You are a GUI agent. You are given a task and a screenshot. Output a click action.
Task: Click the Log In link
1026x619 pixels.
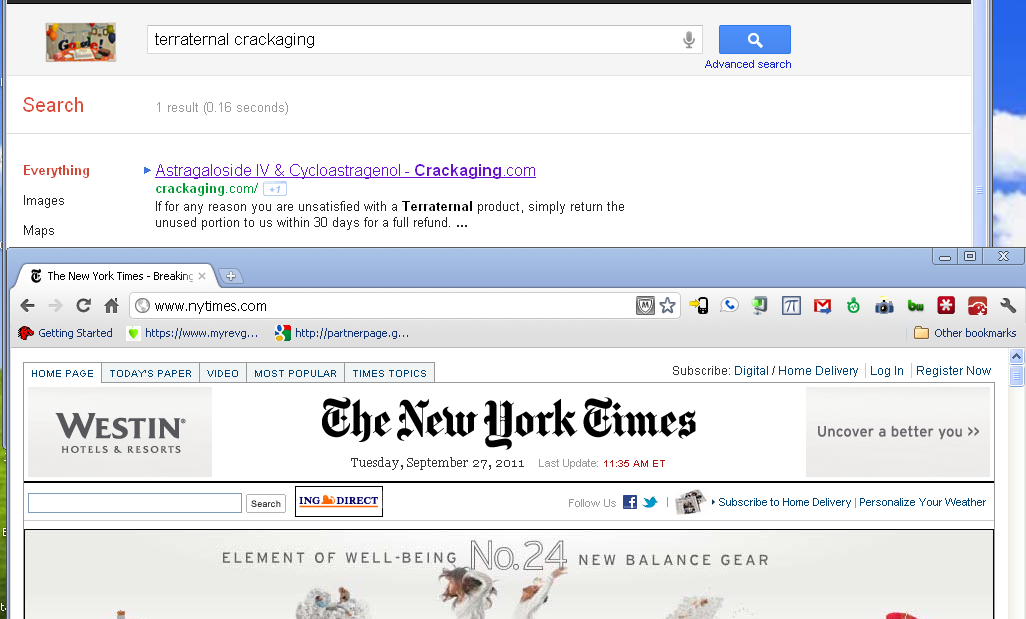[887, 371]
